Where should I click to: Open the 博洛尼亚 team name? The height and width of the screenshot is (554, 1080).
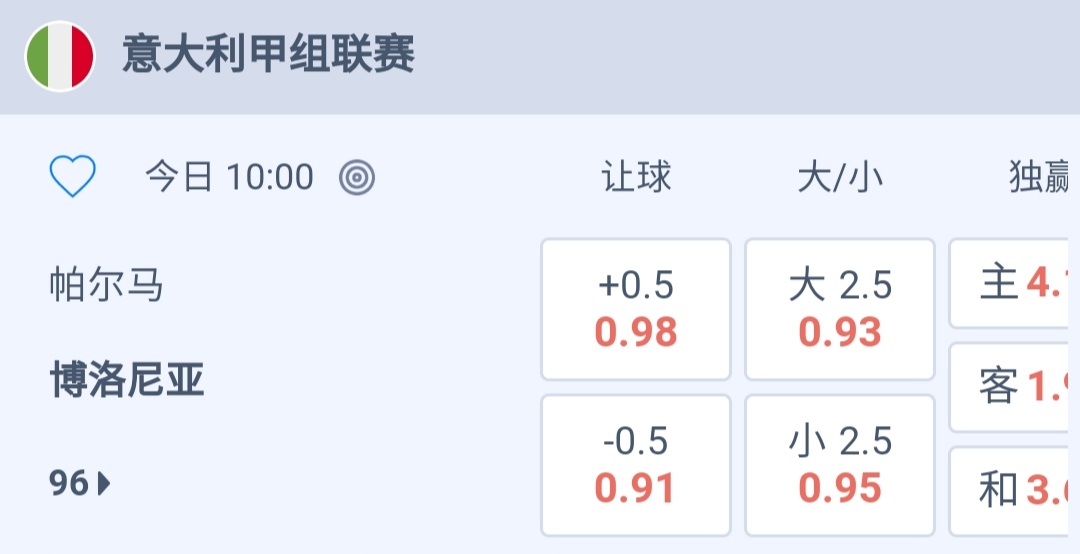coord(127,381)
